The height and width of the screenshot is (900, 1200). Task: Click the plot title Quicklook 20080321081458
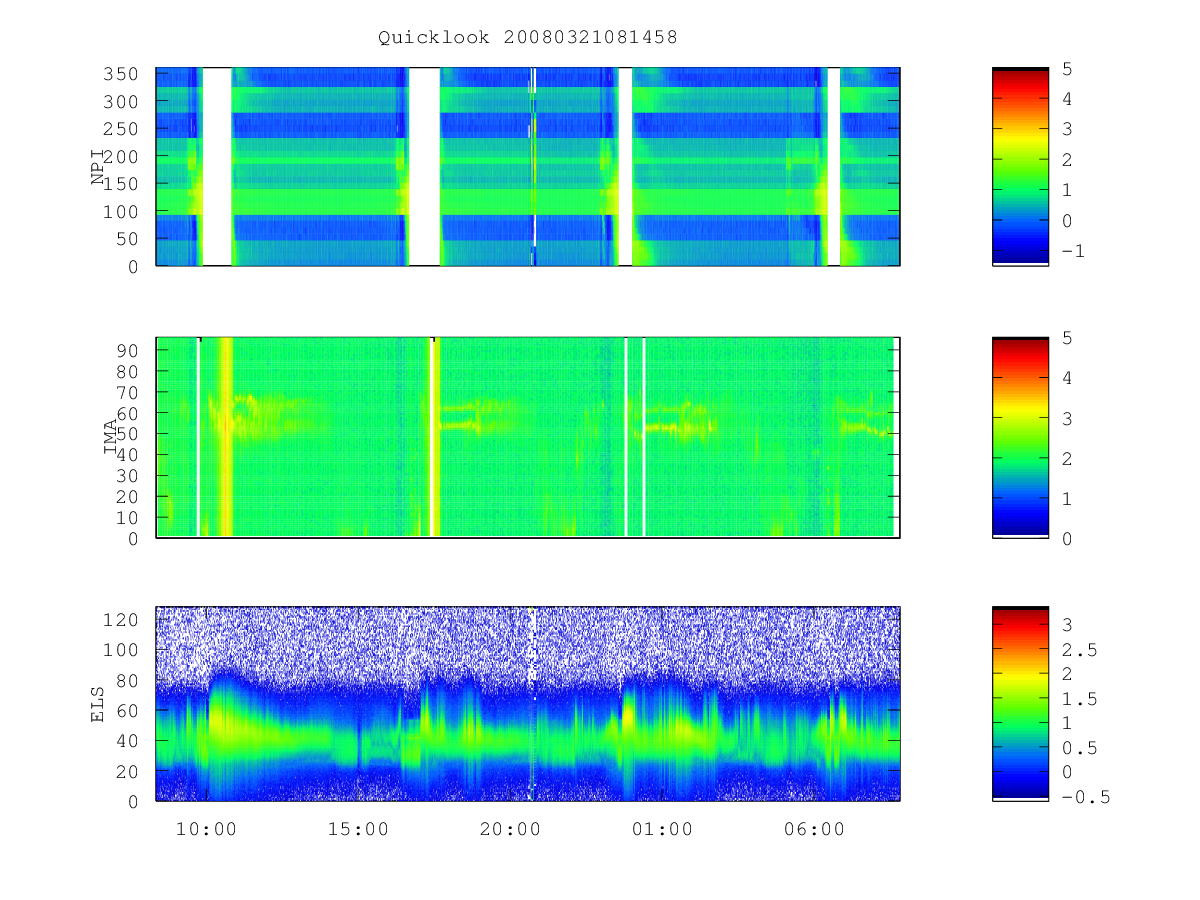(x=528, y=37)
